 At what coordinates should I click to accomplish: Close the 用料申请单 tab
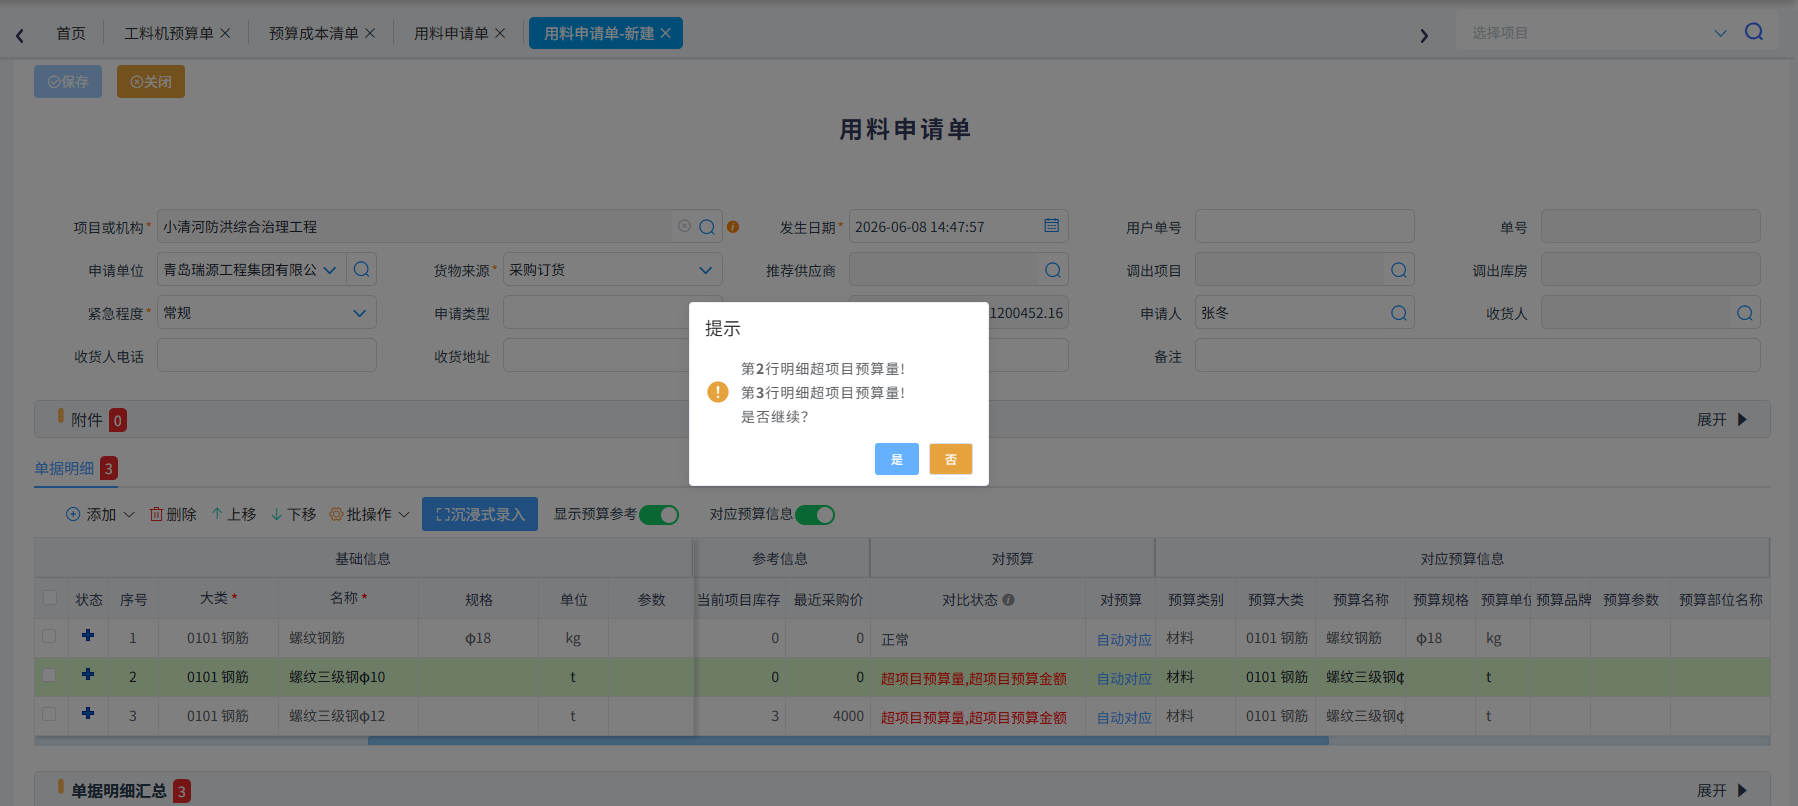500,33
